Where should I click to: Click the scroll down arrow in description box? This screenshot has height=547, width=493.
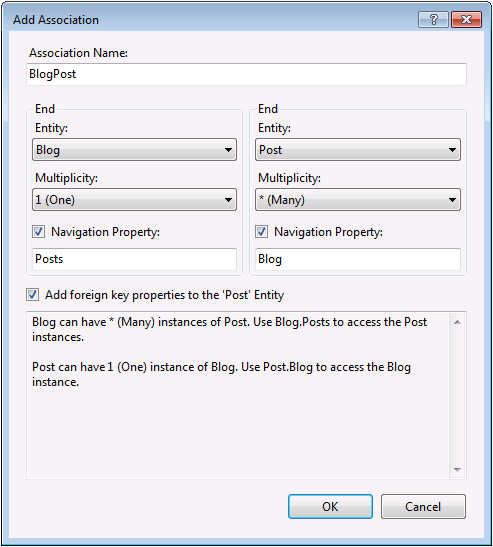click(457, 470)
